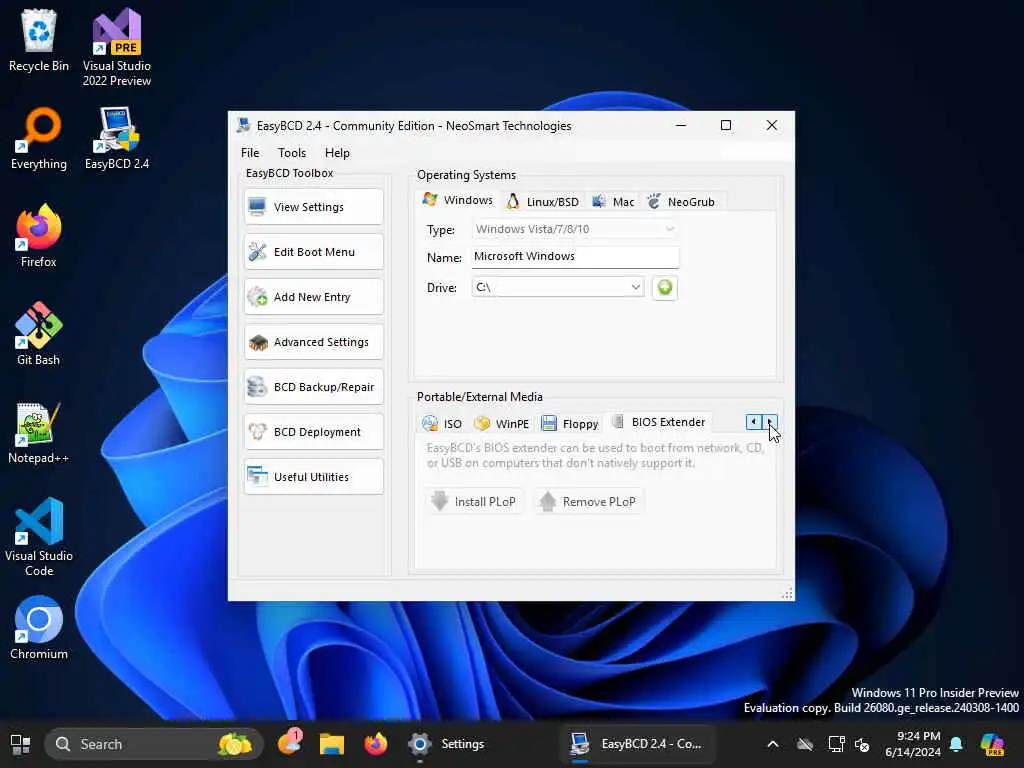Click the taskbar Search box
Image resolution: width=1024 pixels, height=768 pixels.
pyautogui.click(x=153, y=744)
